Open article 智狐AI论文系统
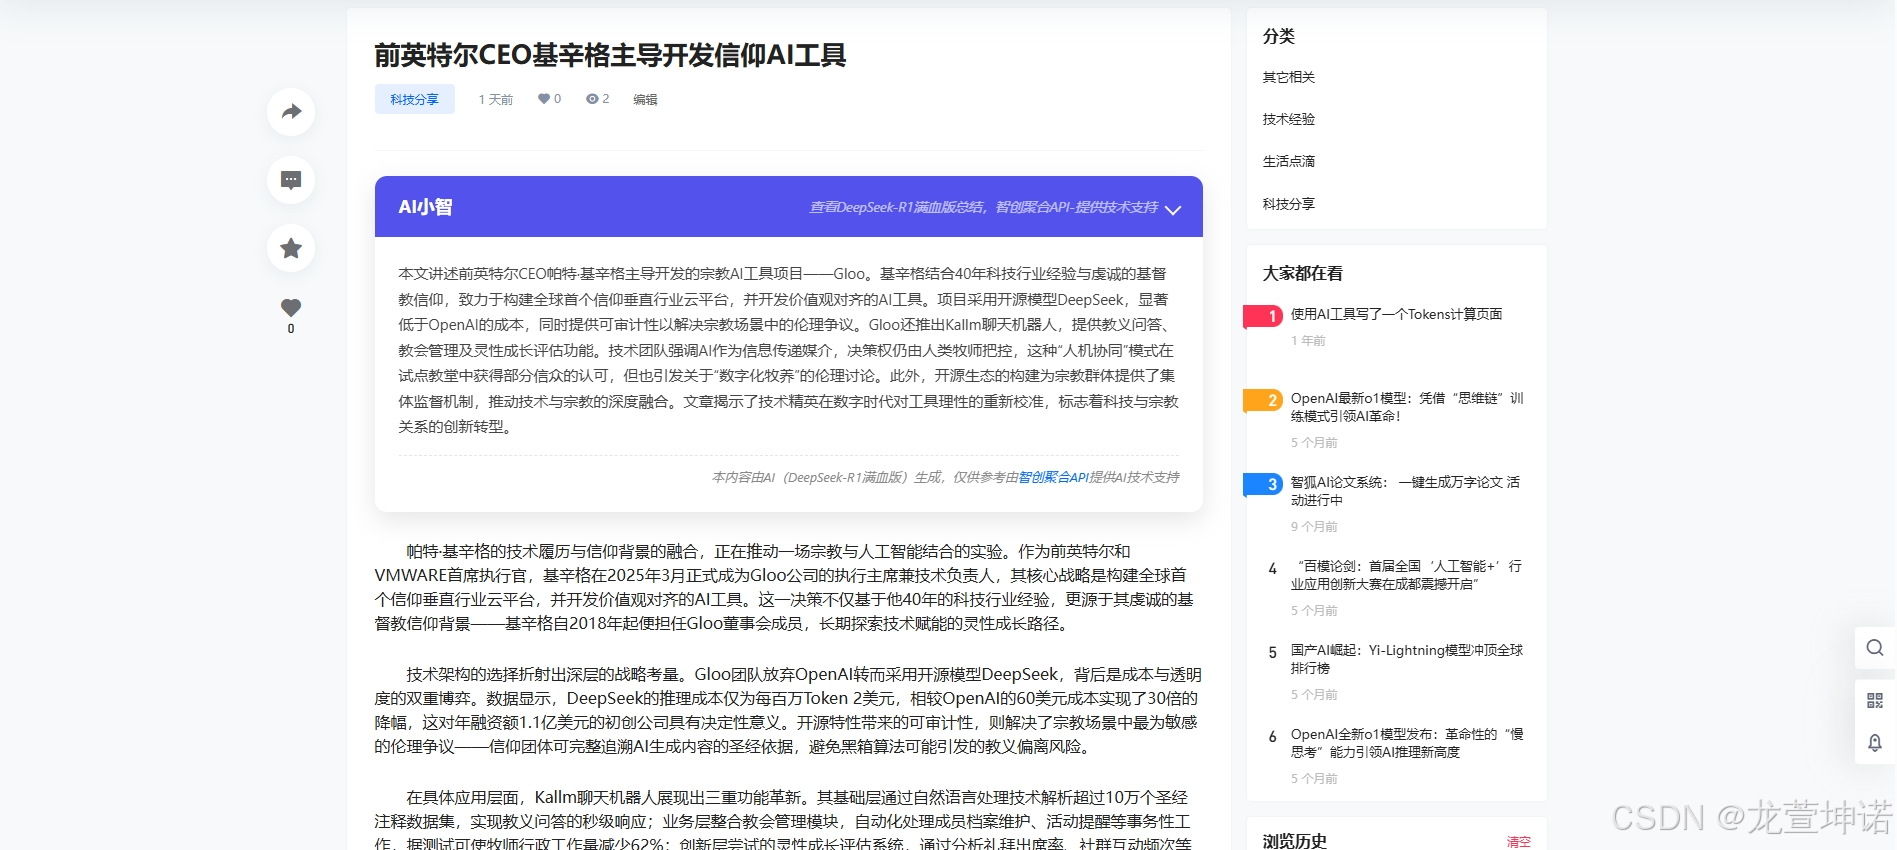The width and height of the screenshot is (1897, 850). click(1405, 491)
